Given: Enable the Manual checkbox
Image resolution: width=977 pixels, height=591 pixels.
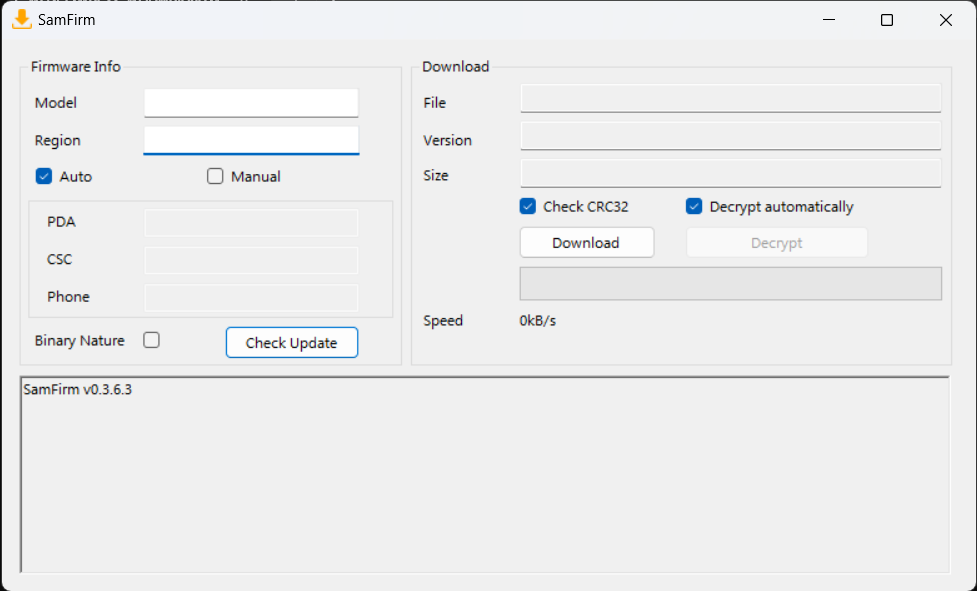Looking at the screenshot, I should [x=215, y=176].
